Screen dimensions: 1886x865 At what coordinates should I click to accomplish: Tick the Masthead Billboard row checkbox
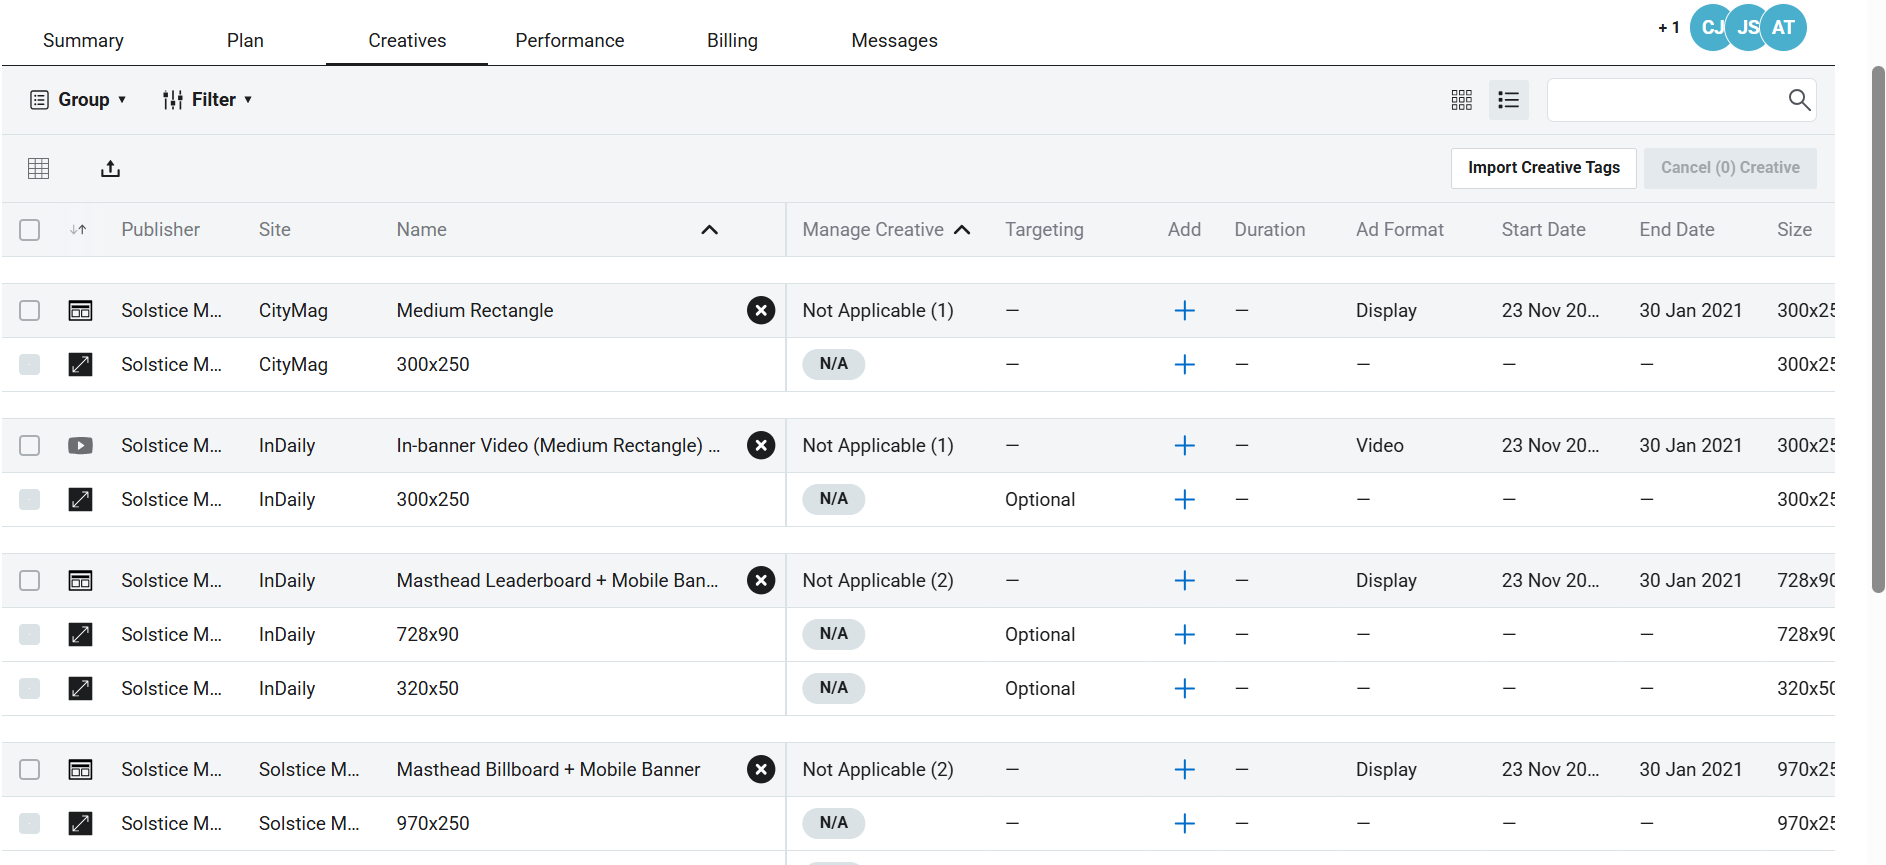pos(30,770)
